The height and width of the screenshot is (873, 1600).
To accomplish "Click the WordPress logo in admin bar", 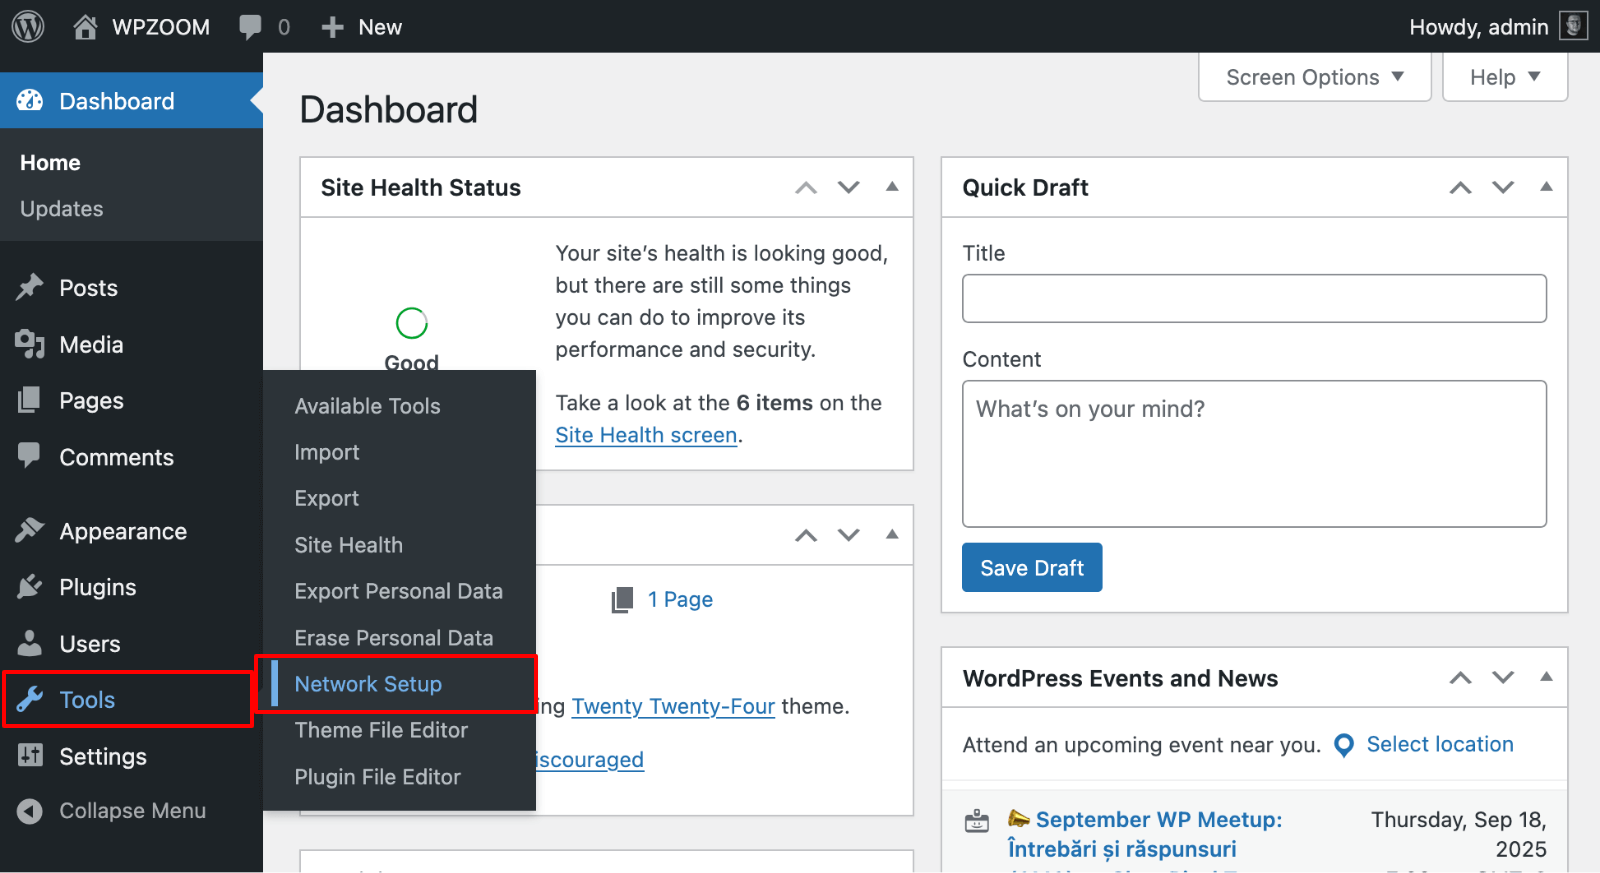I will [x=28, y=27].
